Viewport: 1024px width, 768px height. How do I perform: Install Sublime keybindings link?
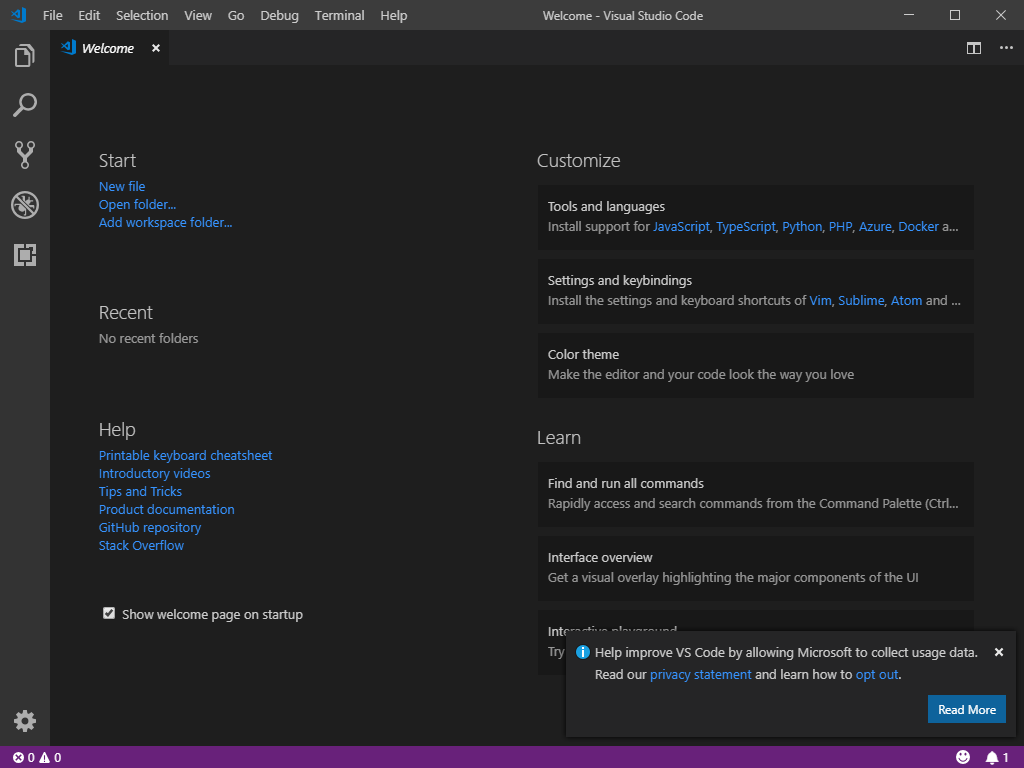coord(861,300)
